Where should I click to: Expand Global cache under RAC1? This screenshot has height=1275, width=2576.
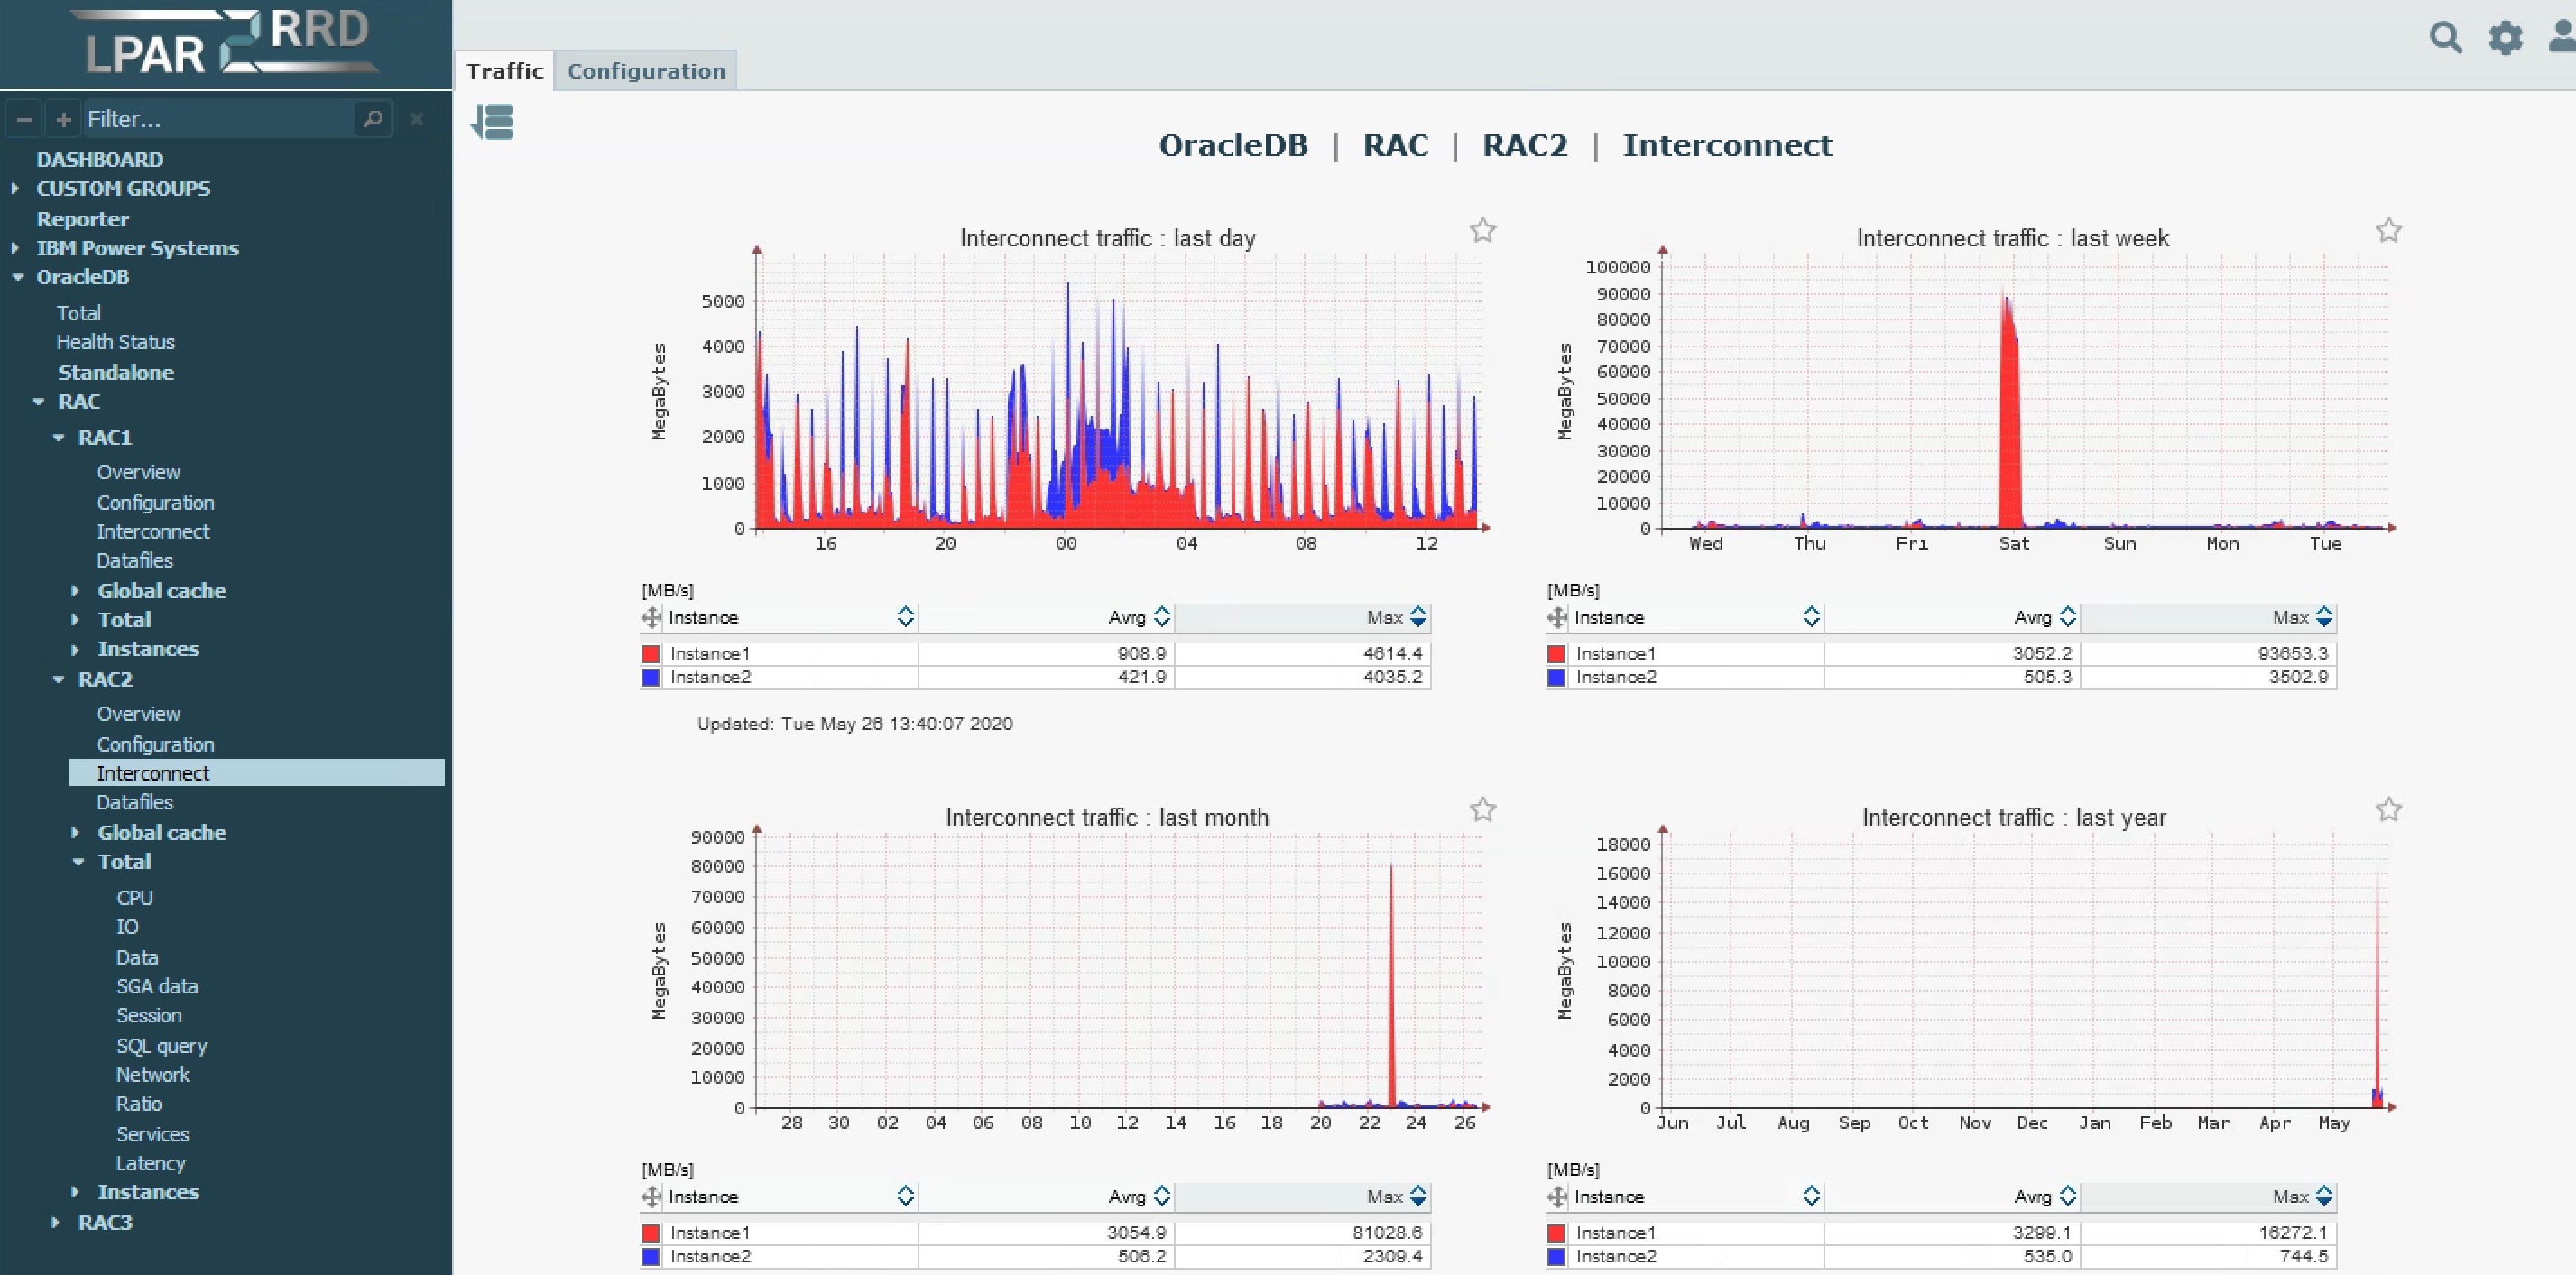tap(75, 591)
